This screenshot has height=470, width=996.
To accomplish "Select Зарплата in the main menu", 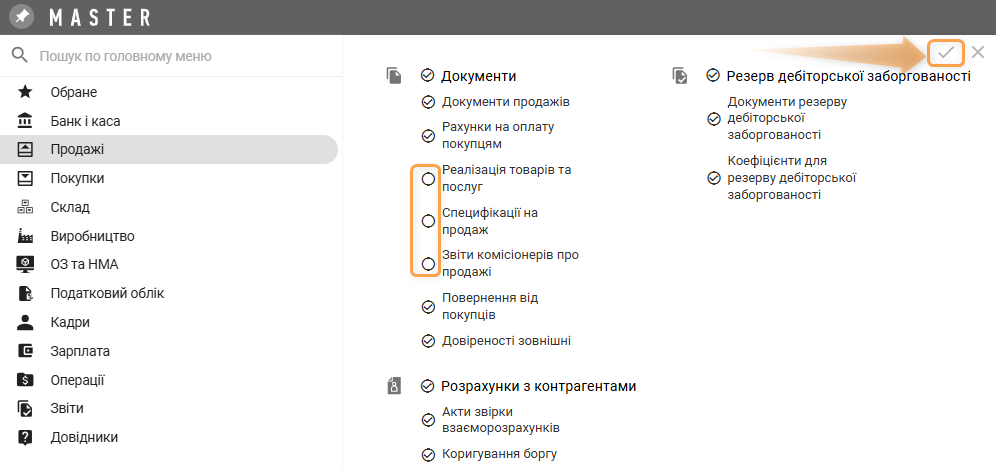I will tap(80, 352).
